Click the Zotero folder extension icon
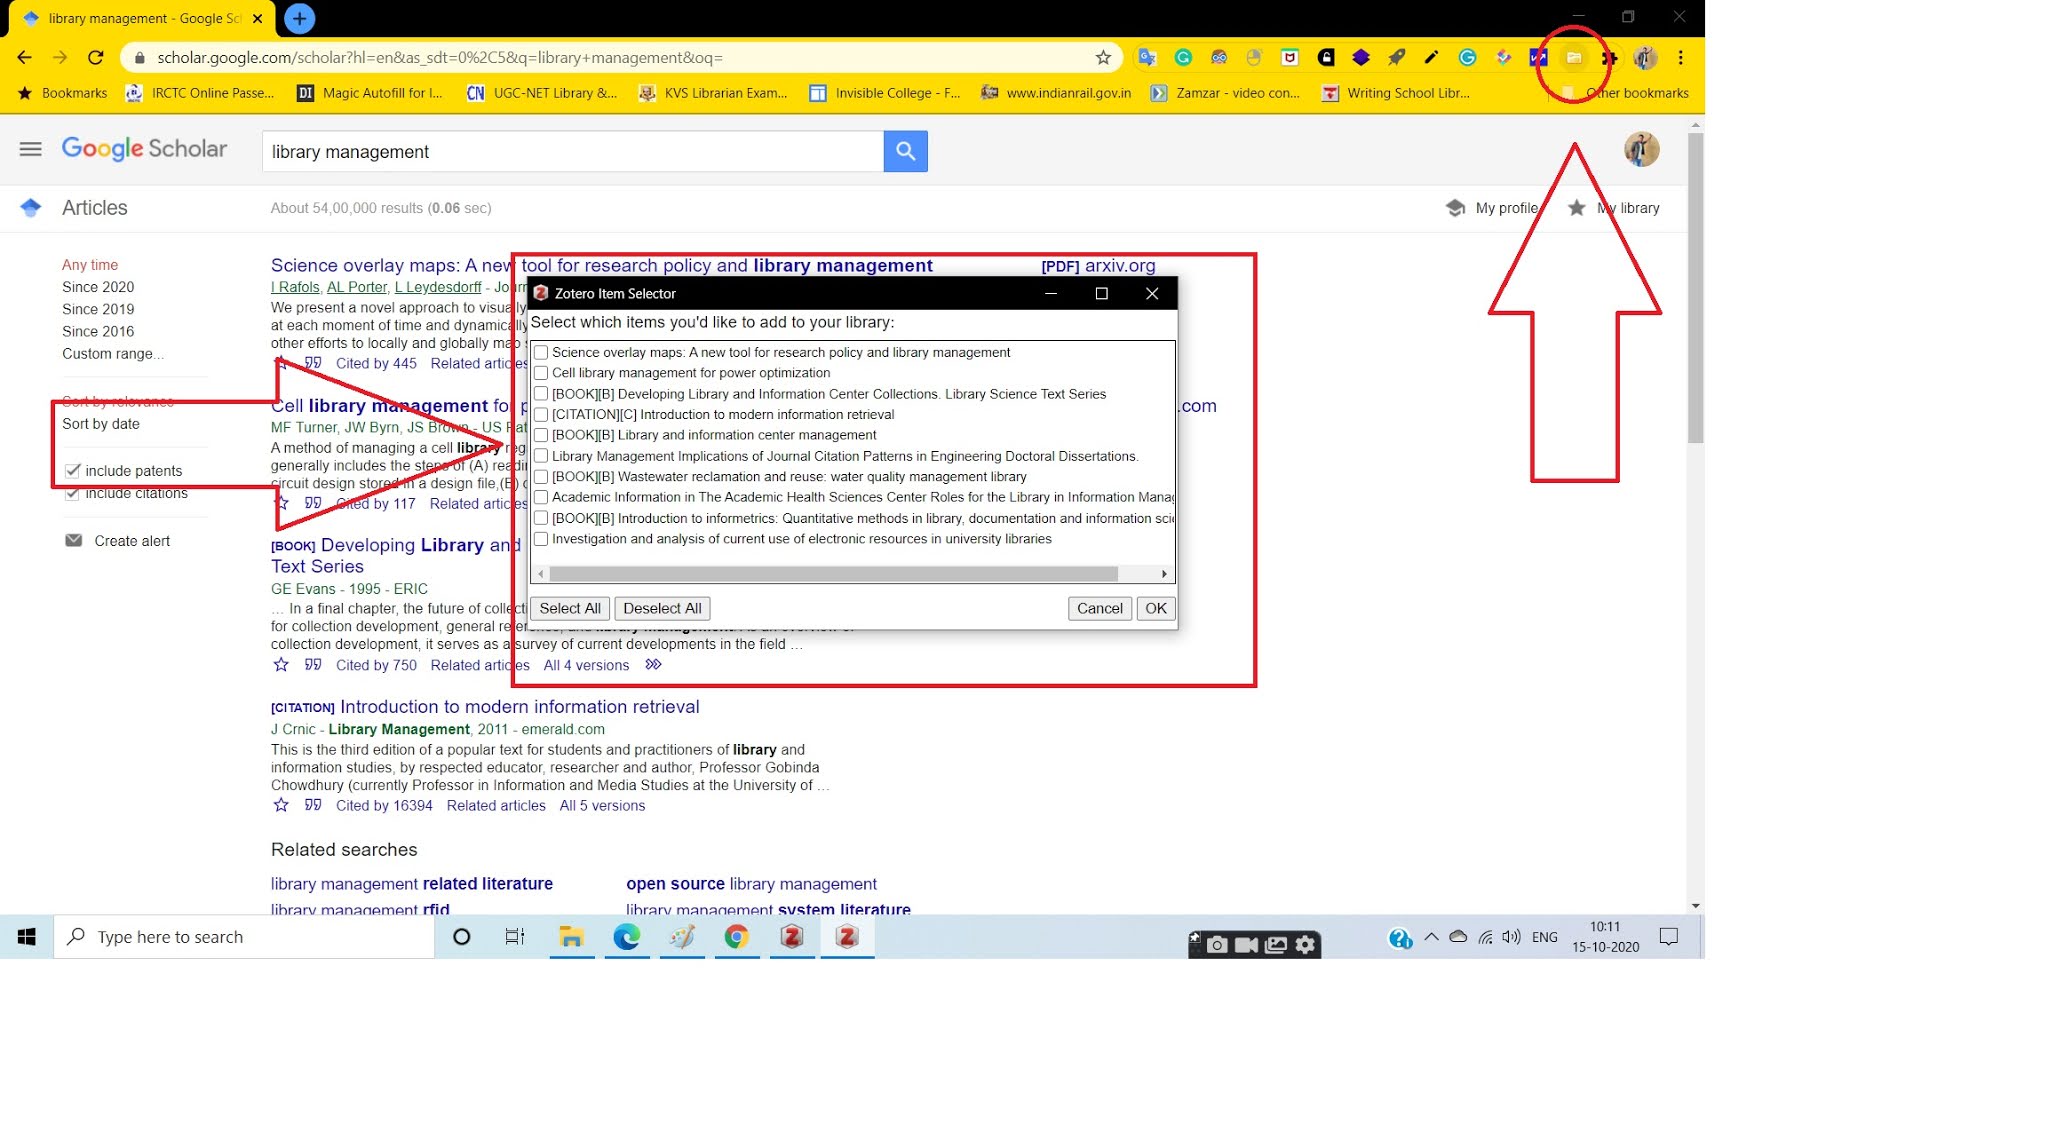The height and width of the screenshot is (1124, 2048). click(1573, 58)
